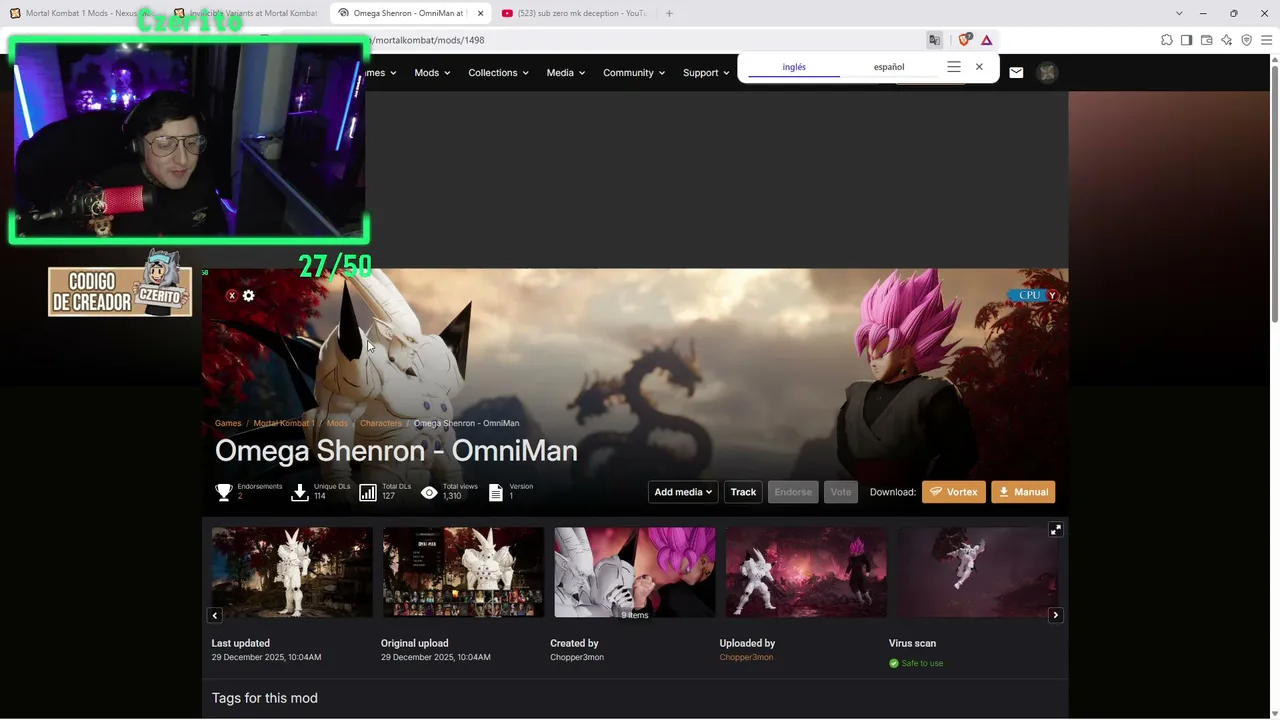This screenshot has height=720, width=1280.
Task: Click the Brave VPN shield icon
Action: point(1247,40)
